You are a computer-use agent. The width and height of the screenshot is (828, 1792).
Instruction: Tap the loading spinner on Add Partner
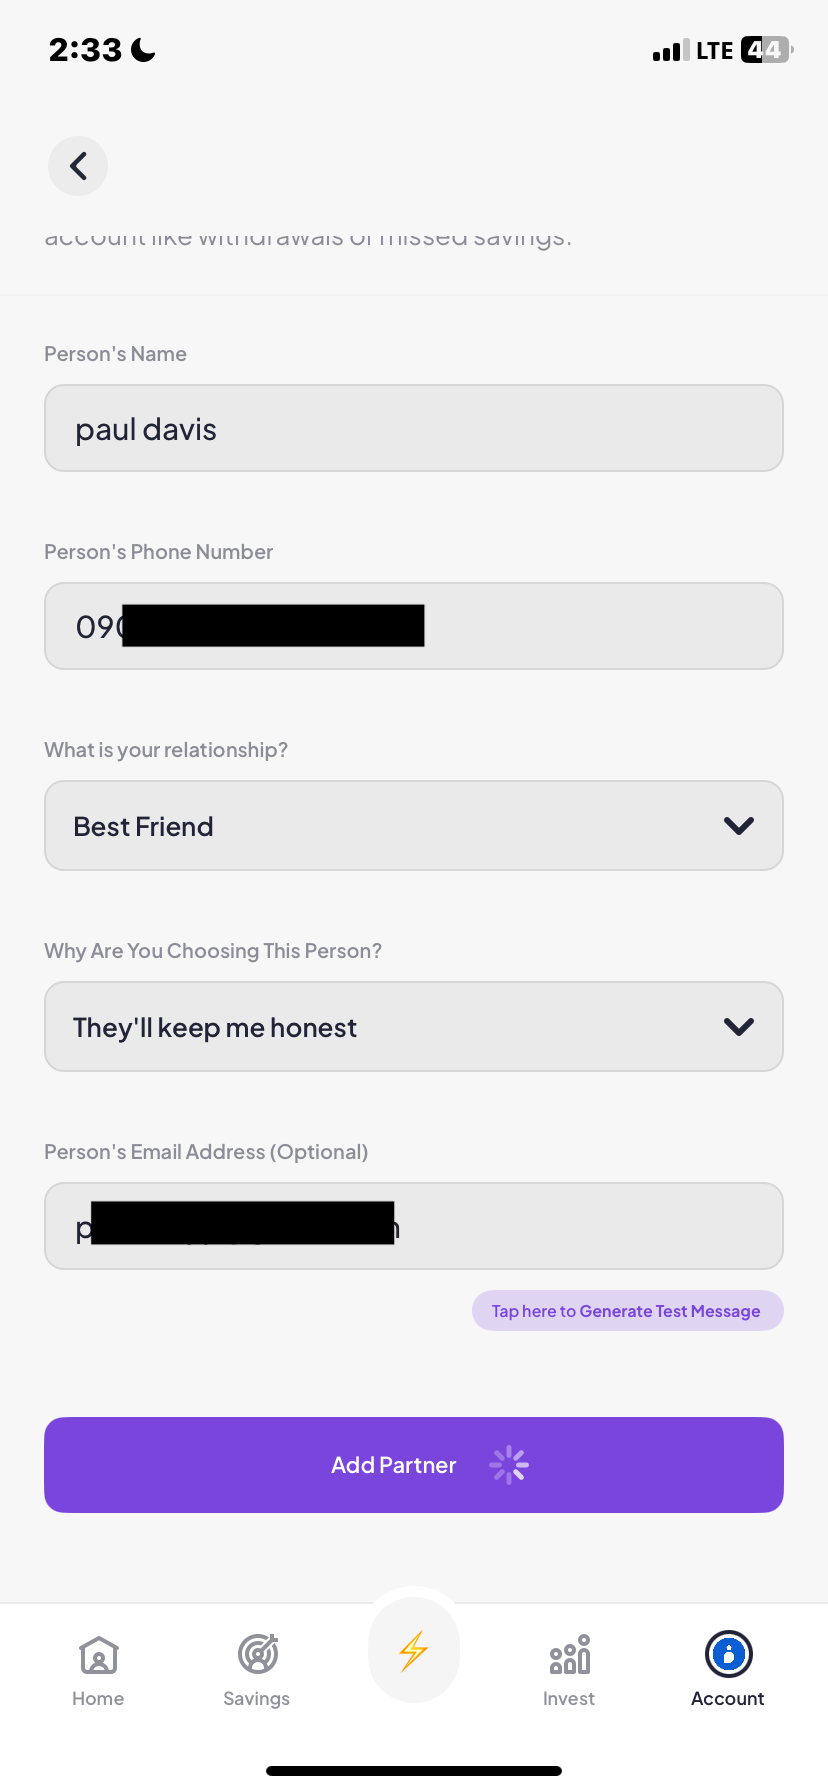509,1465
